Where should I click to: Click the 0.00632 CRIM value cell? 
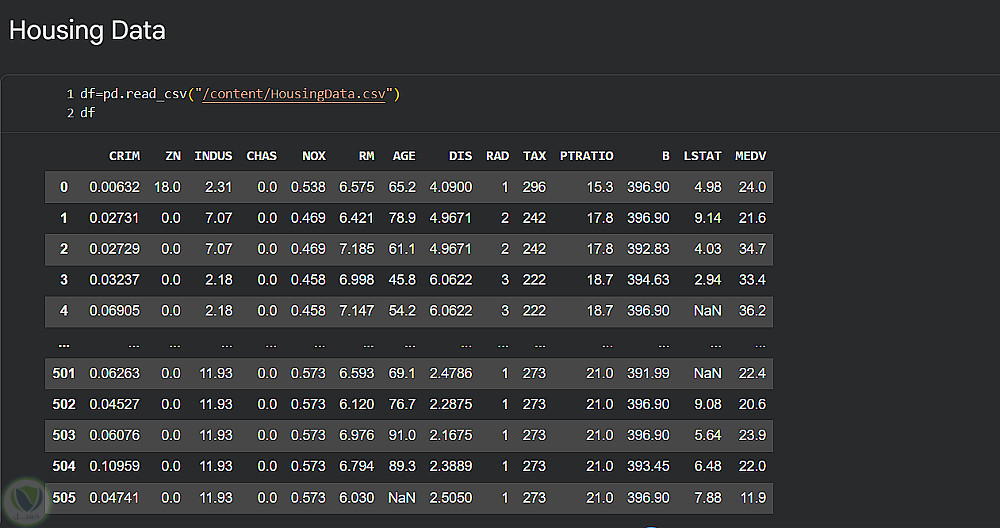tap(114, 187)
